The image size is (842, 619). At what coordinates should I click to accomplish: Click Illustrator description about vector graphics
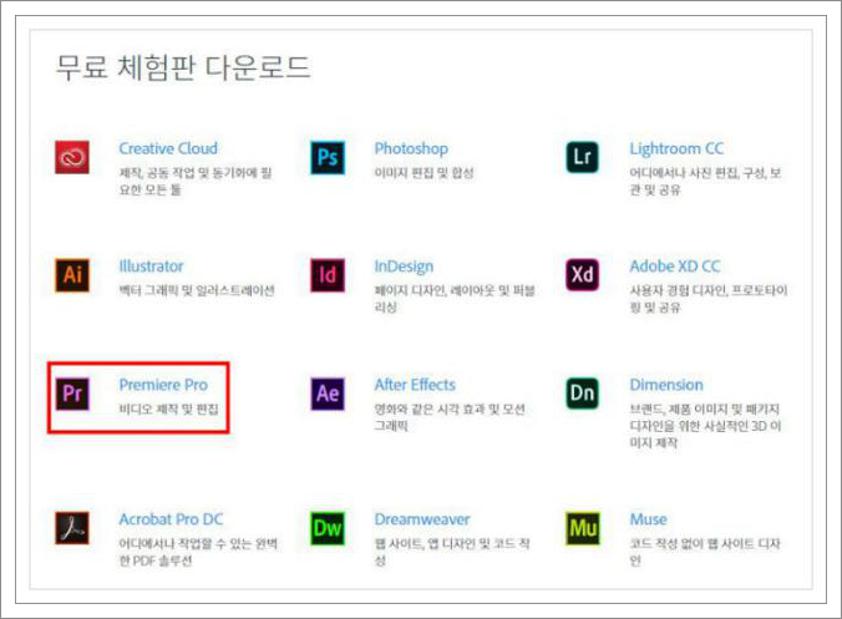point(197,290)
